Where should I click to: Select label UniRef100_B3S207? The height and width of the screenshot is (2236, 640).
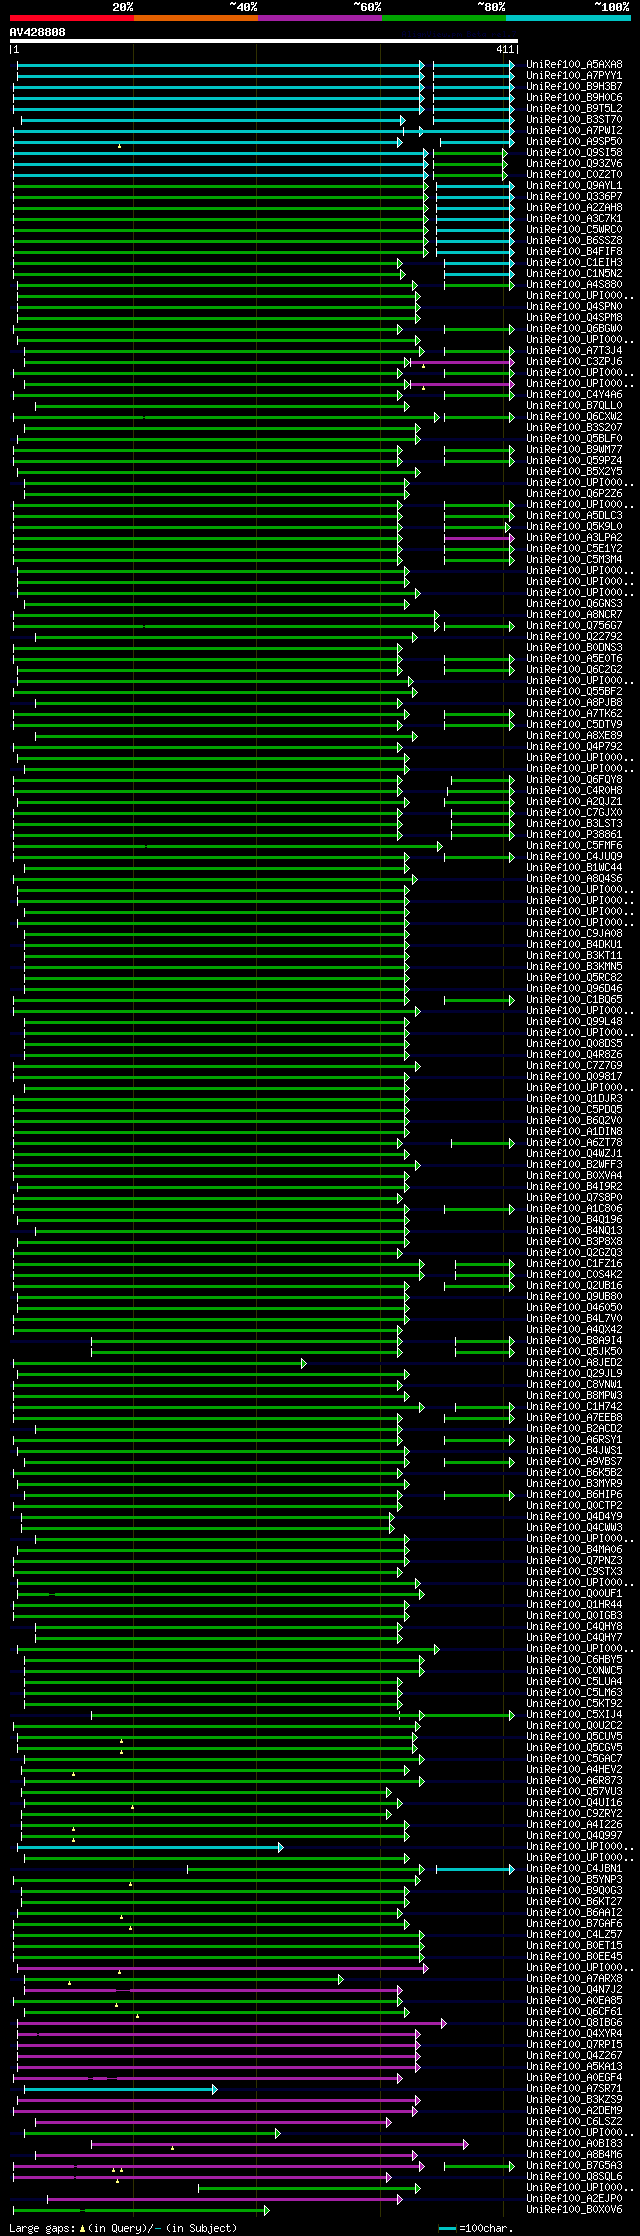click(x=574, y=427)
